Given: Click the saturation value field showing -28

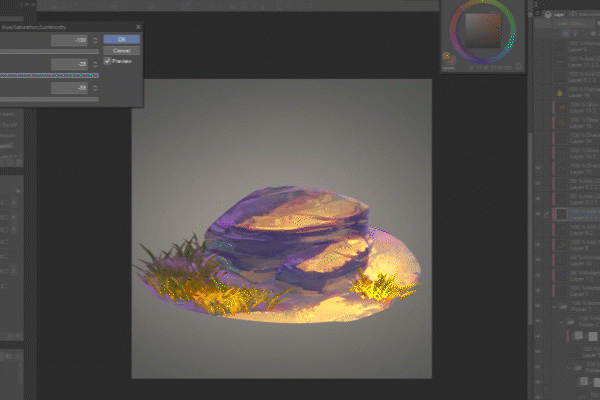Looking at the screenshot, I should tap(70, 64).
